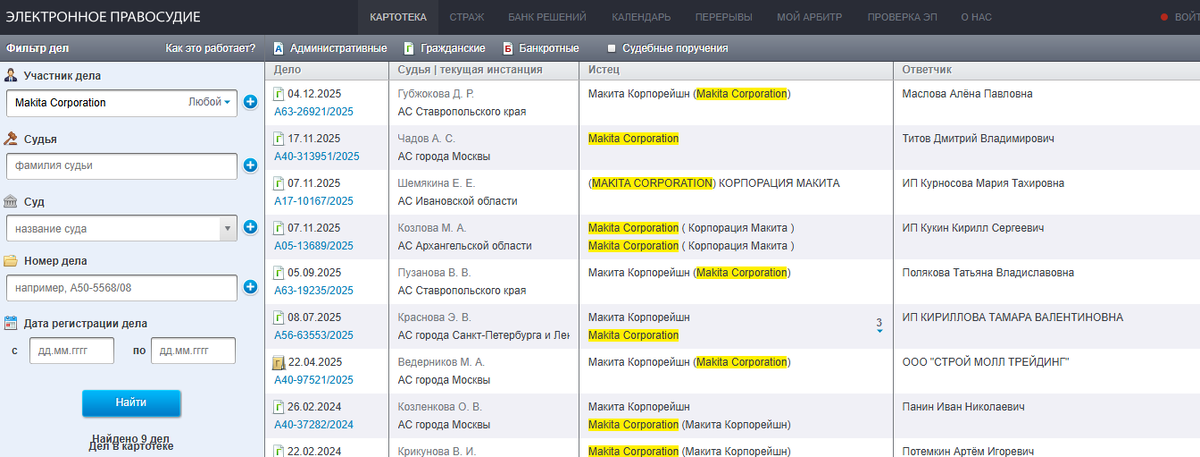Open case А05-13689/2025

(x=313, y=246)
